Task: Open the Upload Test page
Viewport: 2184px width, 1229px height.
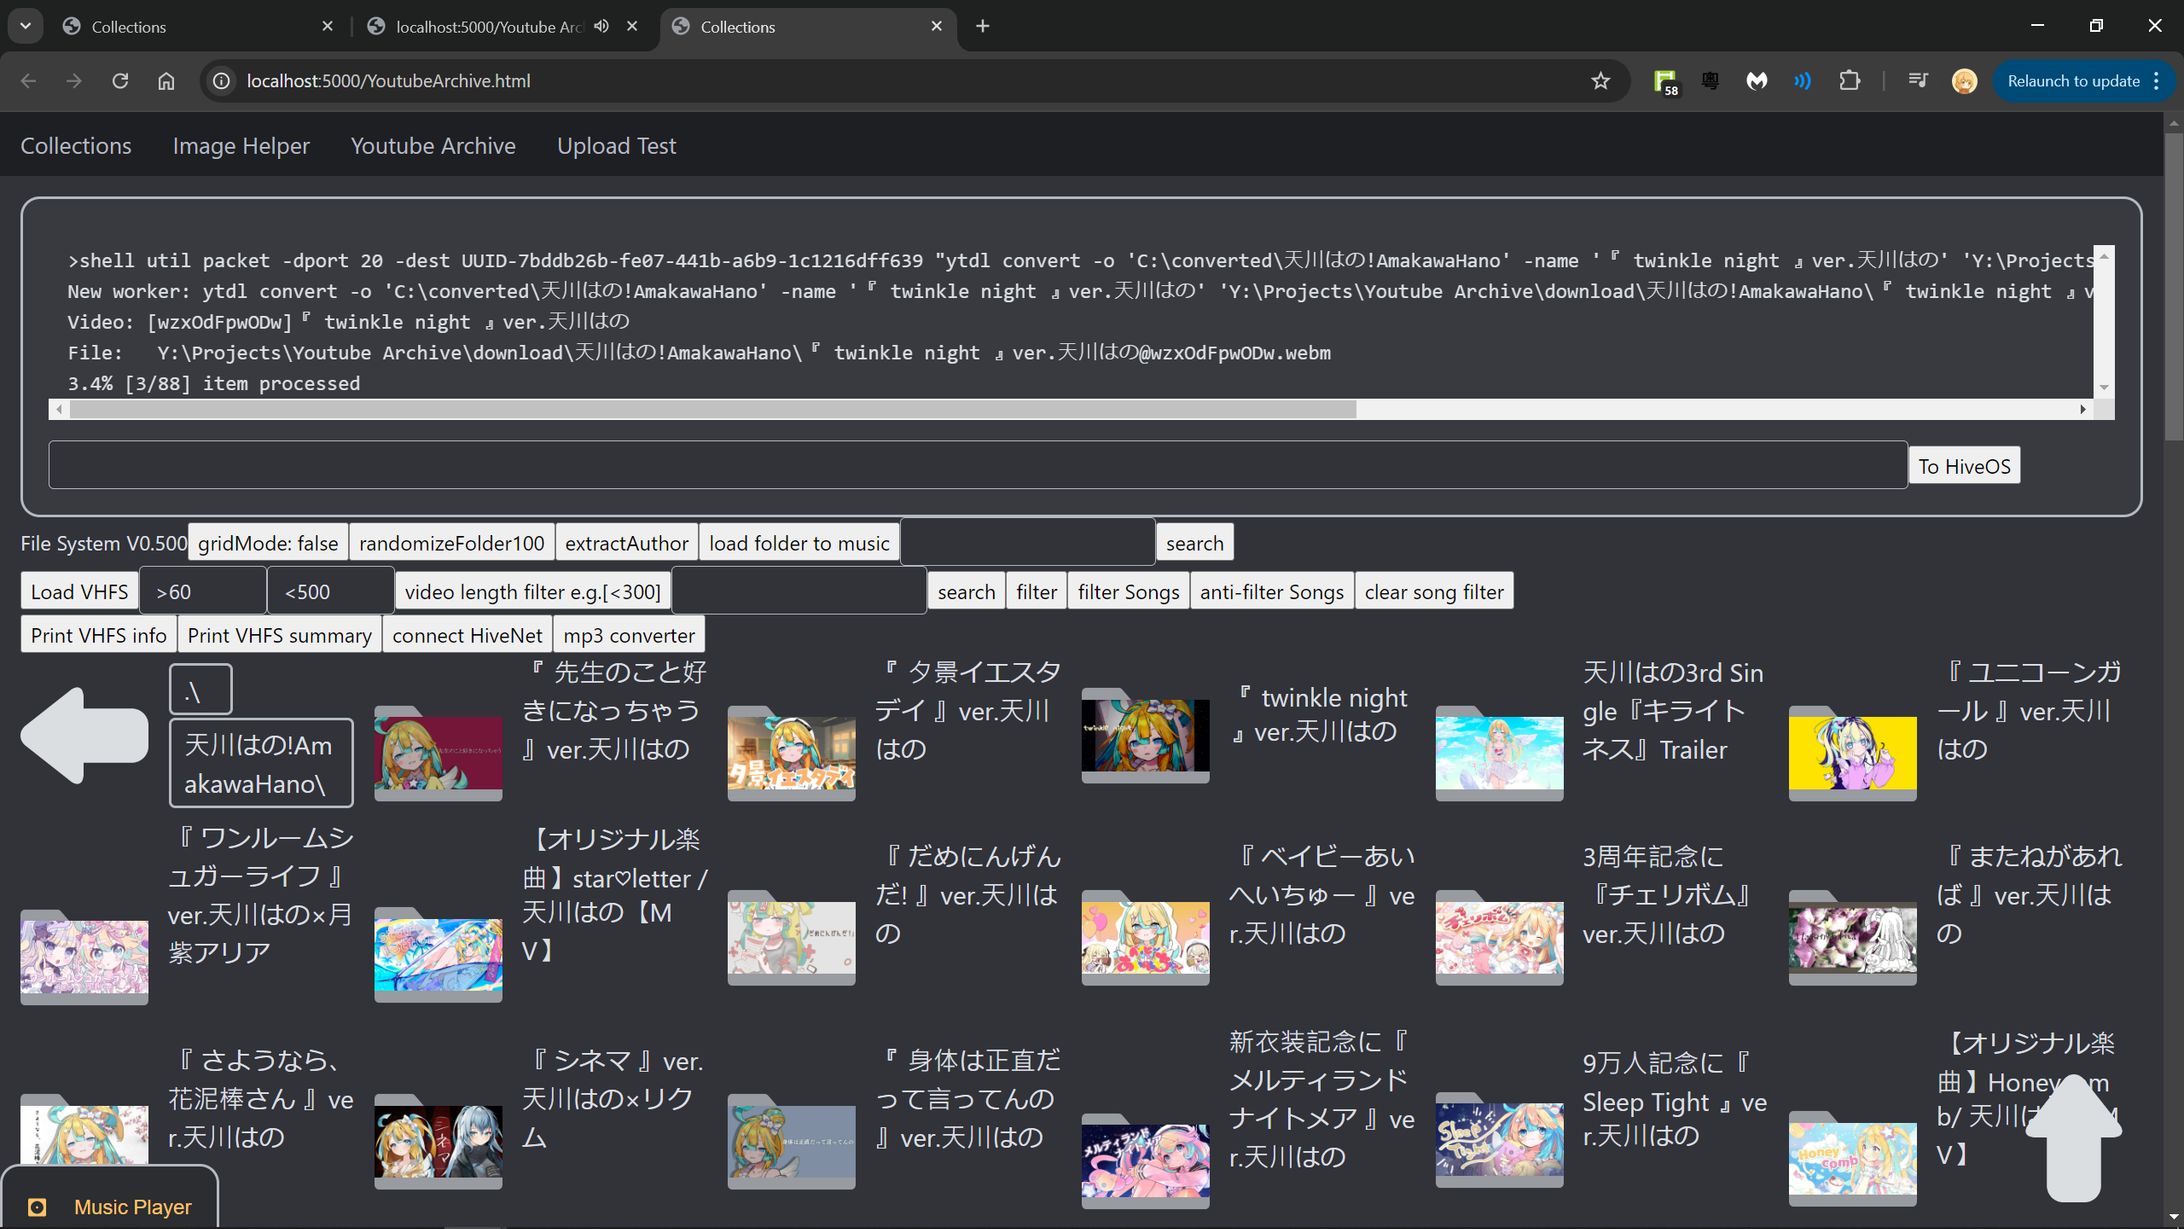Action: click(x=616, y=145)
